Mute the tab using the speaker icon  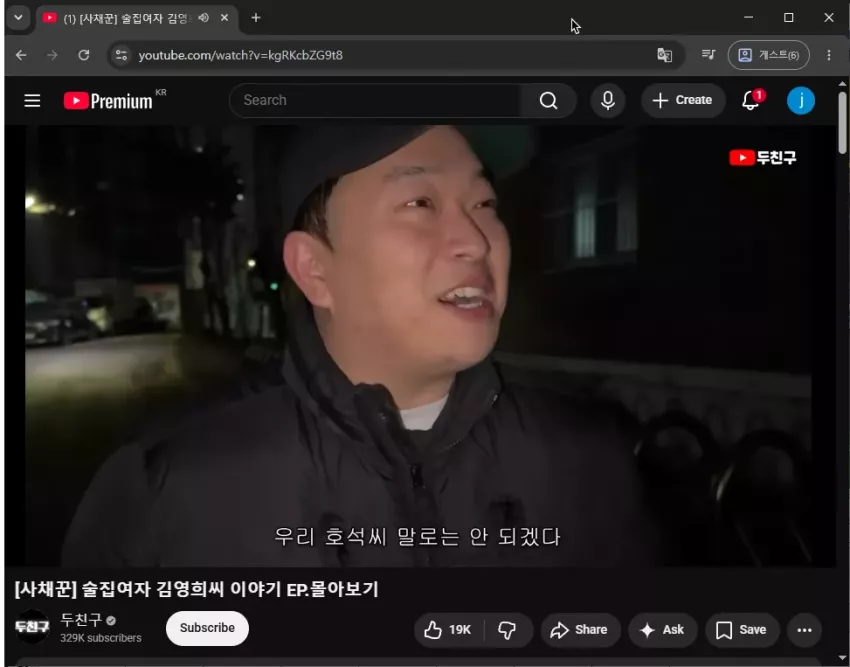[204, 18]
